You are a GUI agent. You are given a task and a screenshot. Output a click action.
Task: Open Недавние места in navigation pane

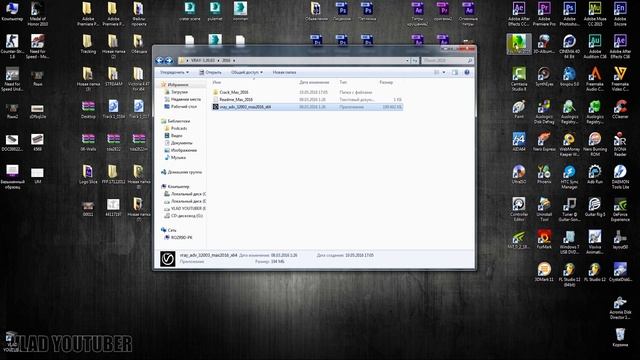tap(186, 99)
